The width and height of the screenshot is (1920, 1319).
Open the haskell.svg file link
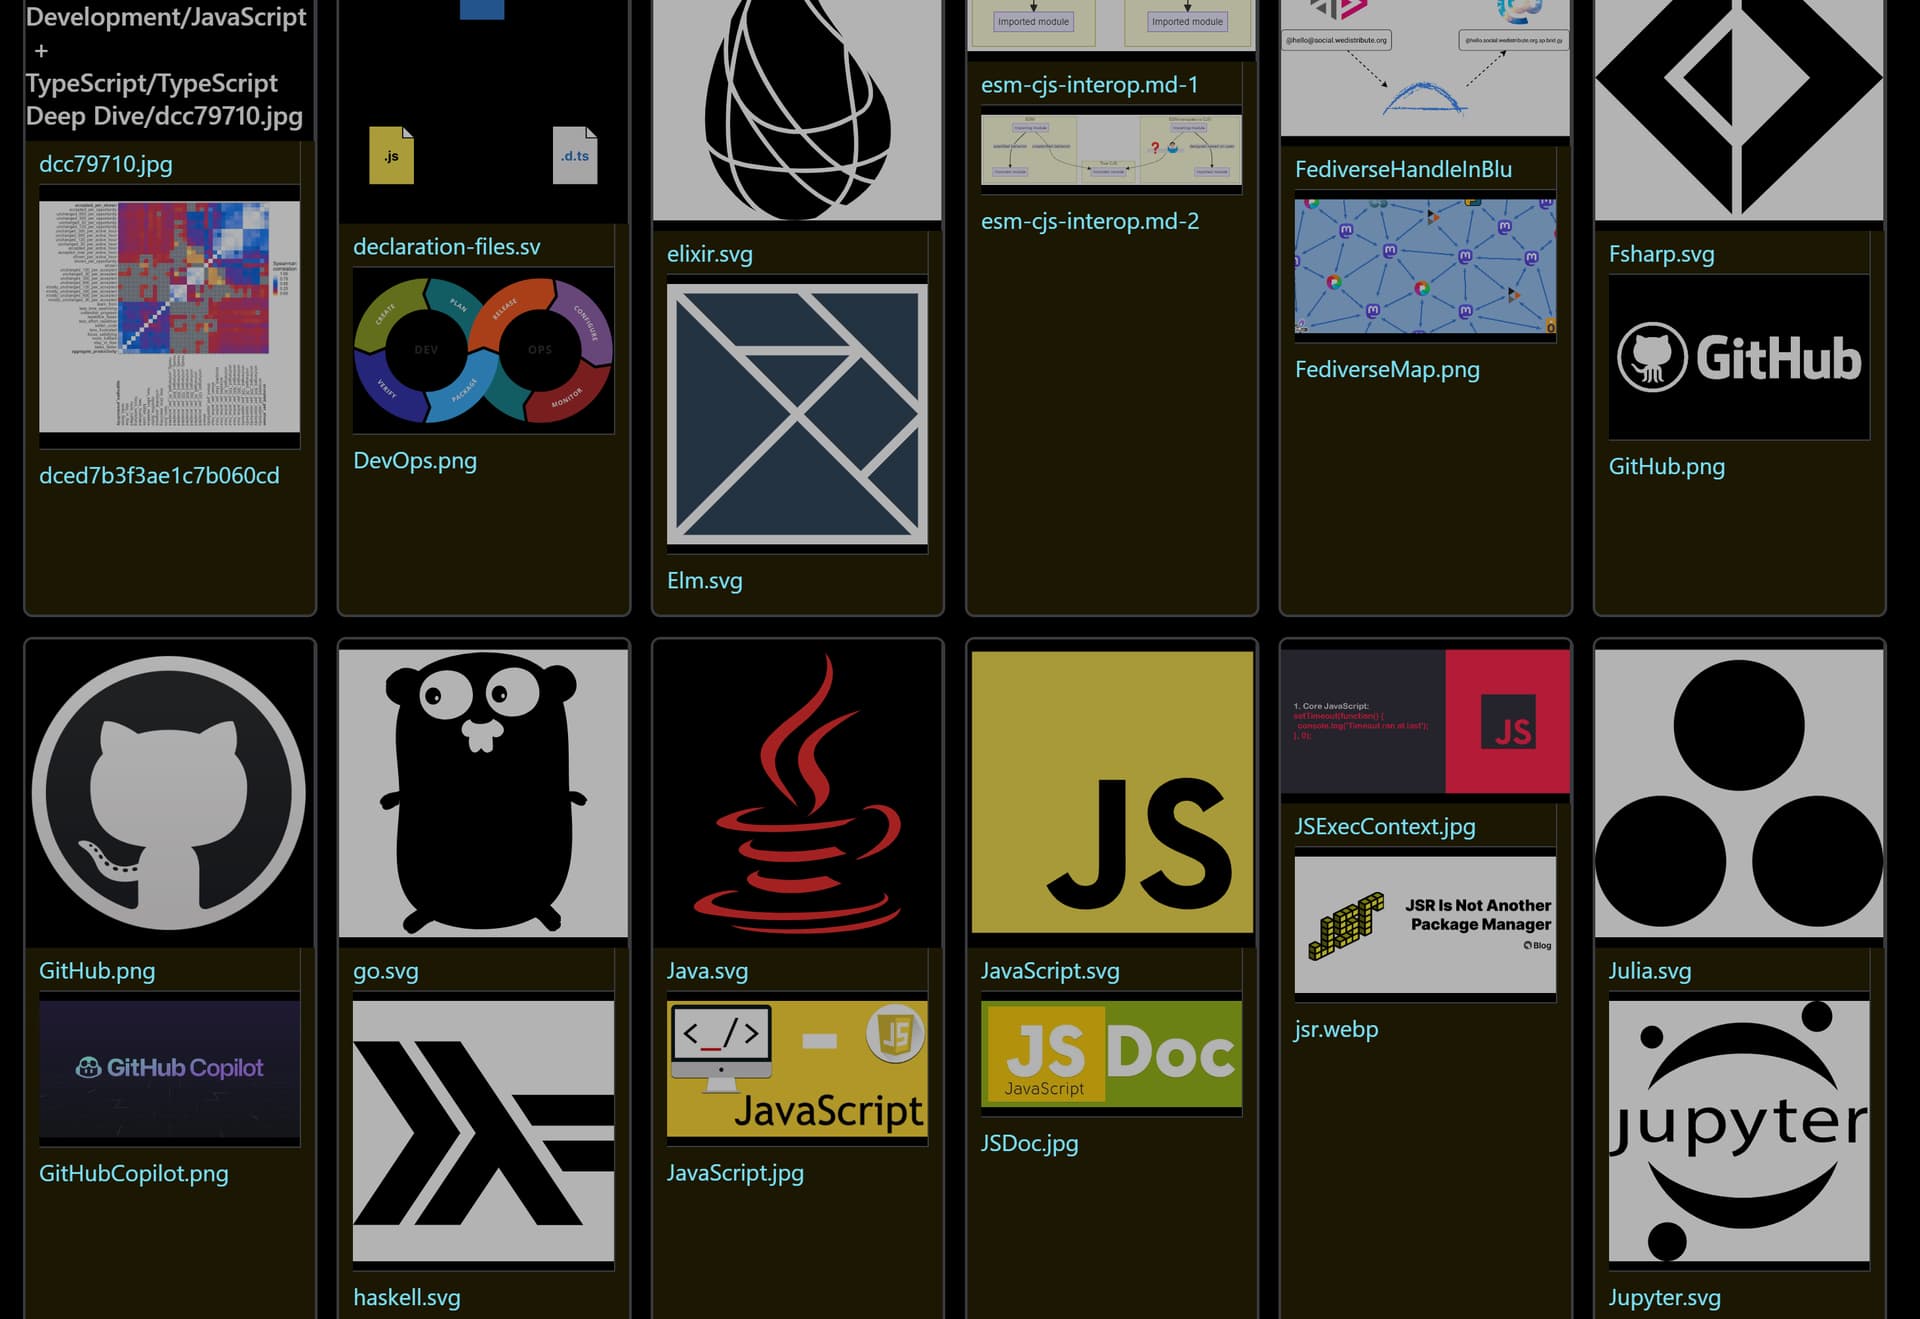coord(407,1297)
